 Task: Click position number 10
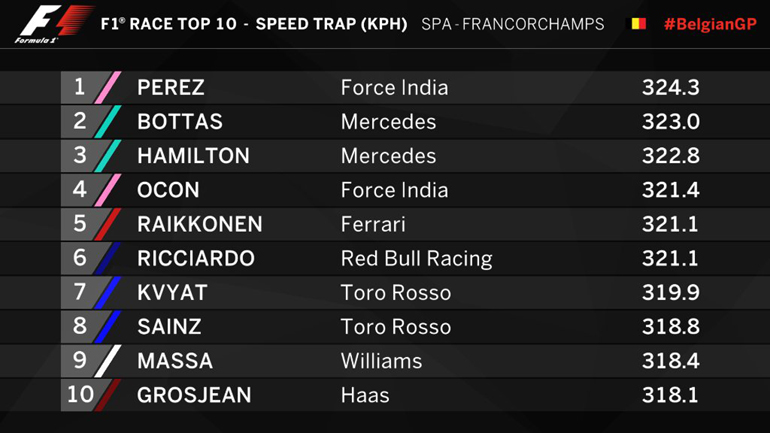(79, 395)
